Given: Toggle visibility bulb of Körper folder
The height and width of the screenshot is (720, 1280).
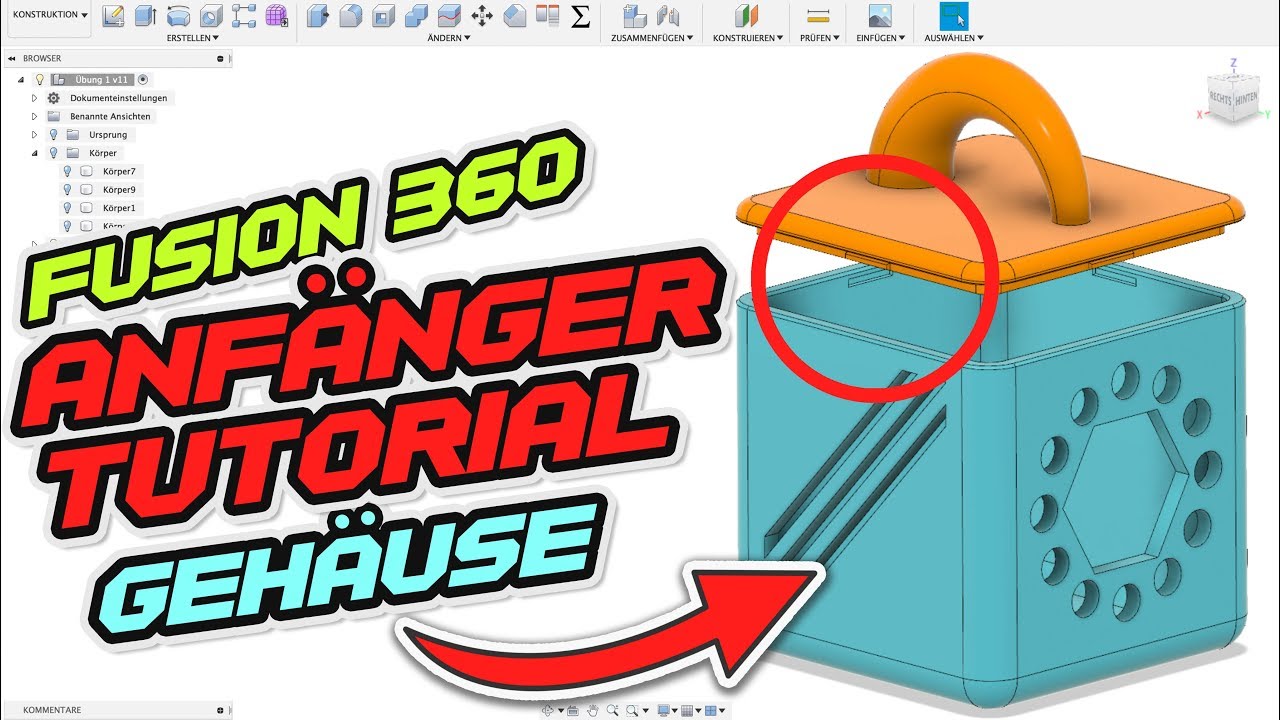Looking at the screenshot, I should pos(54,153).
